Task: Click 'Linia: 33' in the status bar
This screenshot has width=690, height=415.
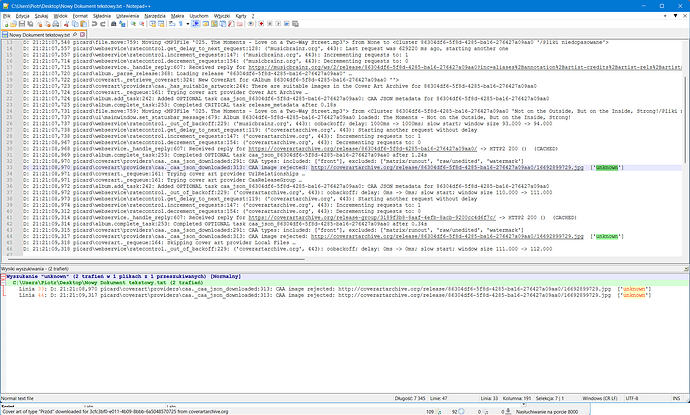Action: 489,398
